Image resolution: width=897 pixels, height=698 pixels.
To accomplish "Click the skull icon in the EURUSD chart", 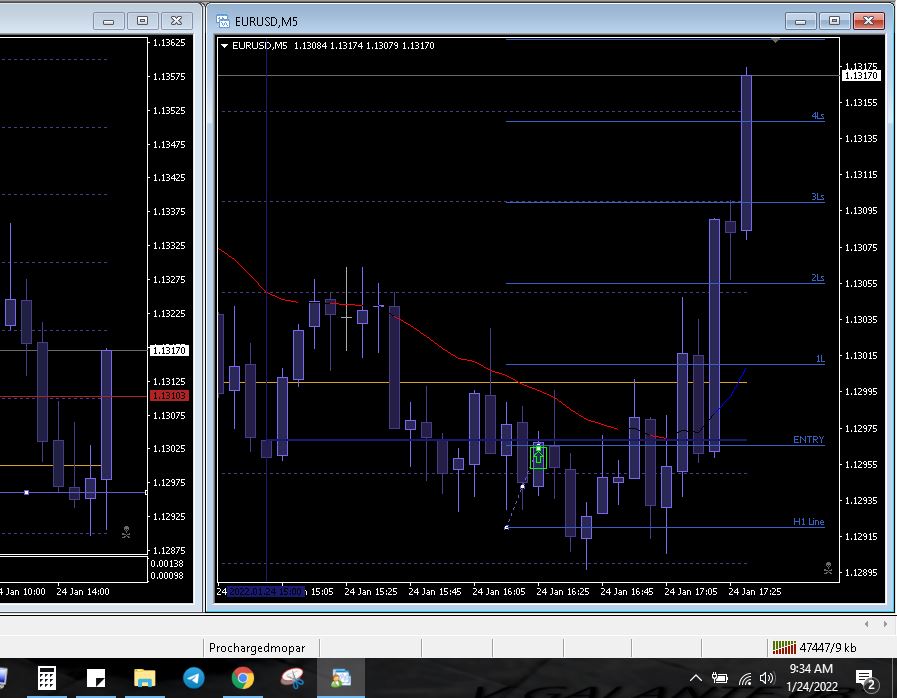I will tap(828, 568).
